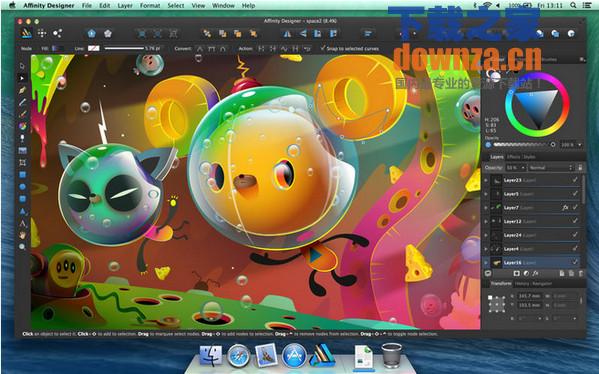
Task: Click the mask layer icon below layers
Action: (x=516, y=274)
